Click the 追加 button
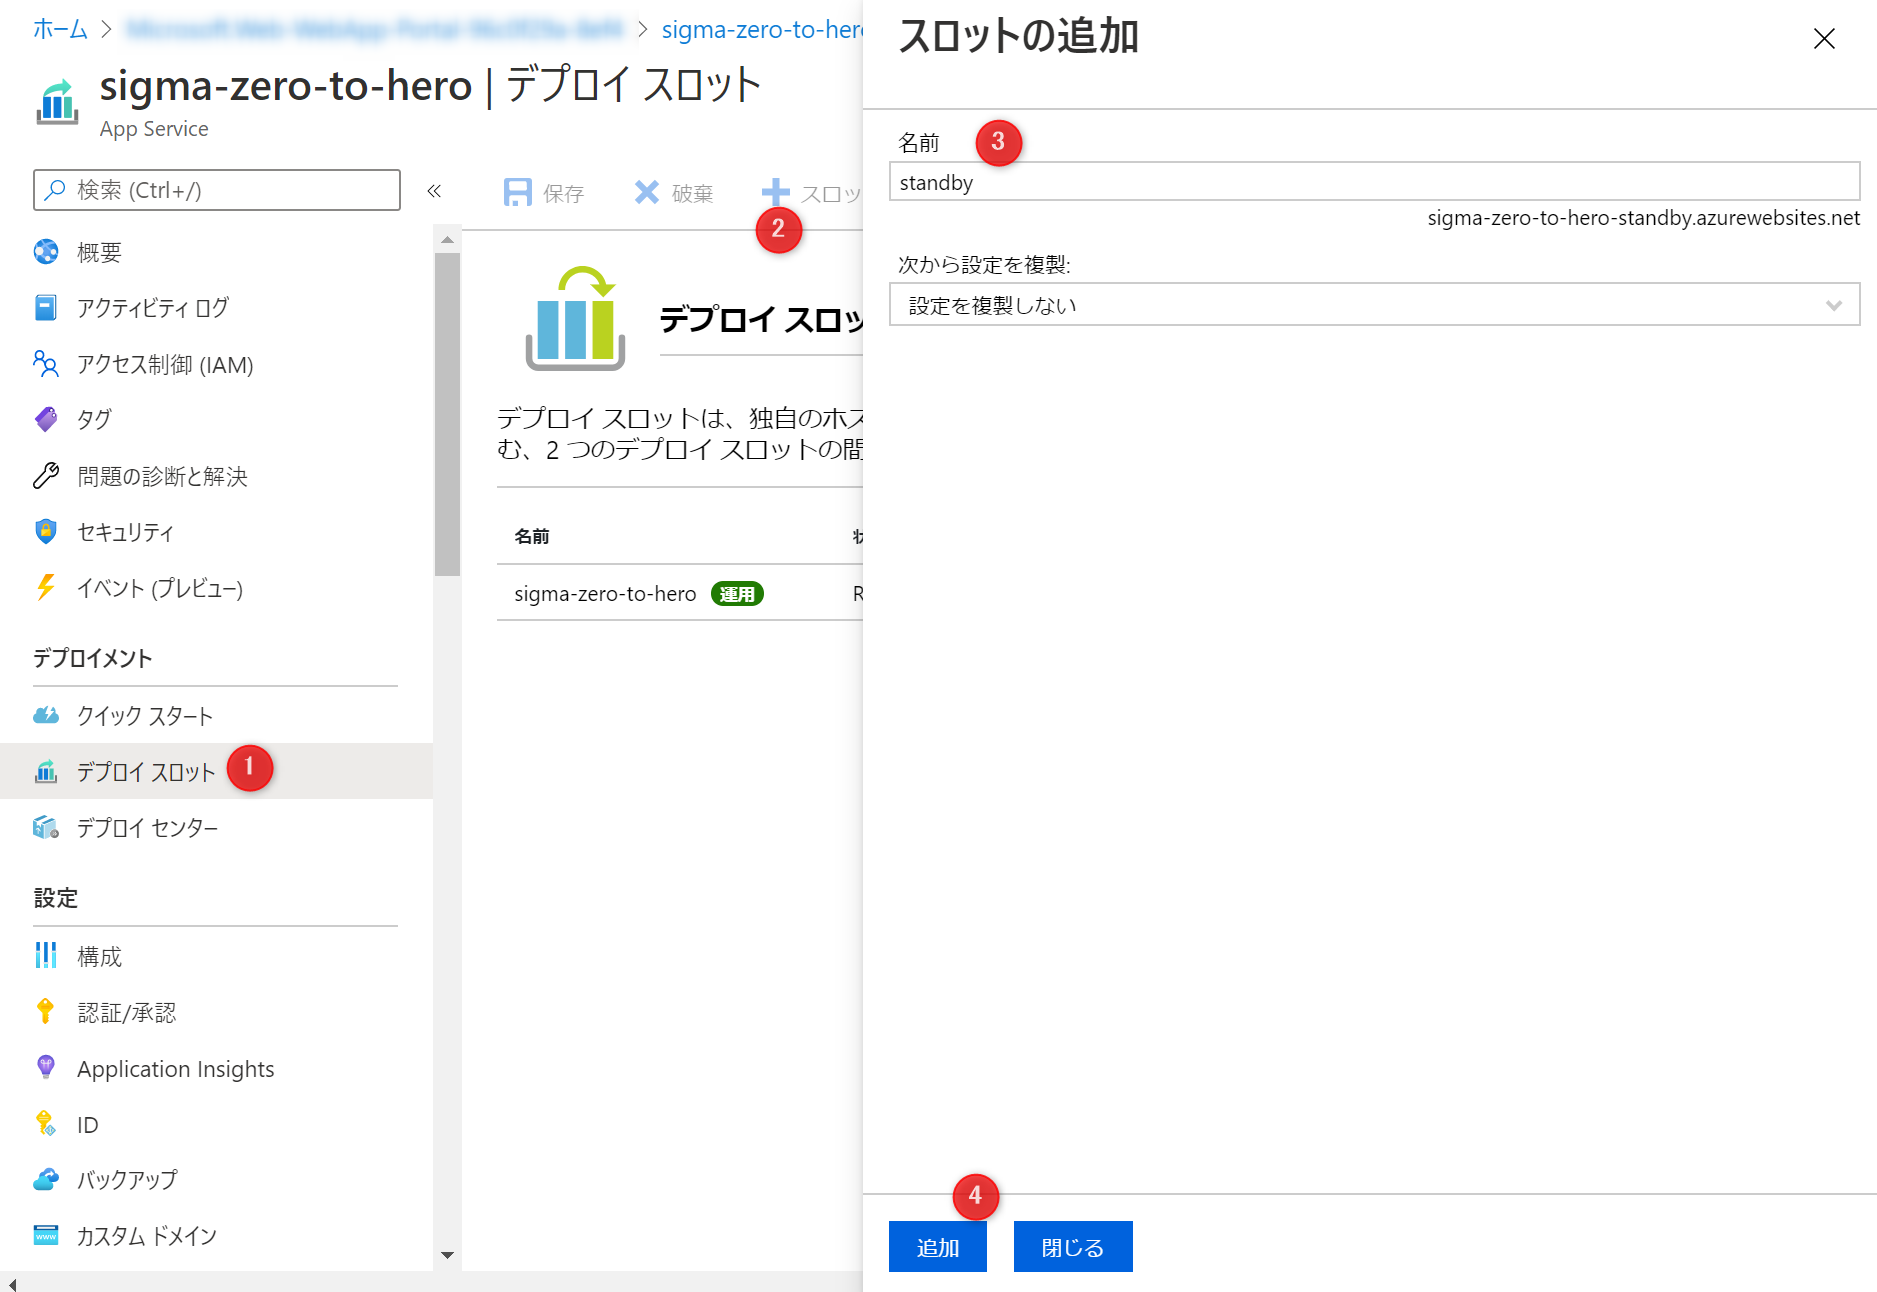The image size is (1877, 1292). [x=937, y=1247]
